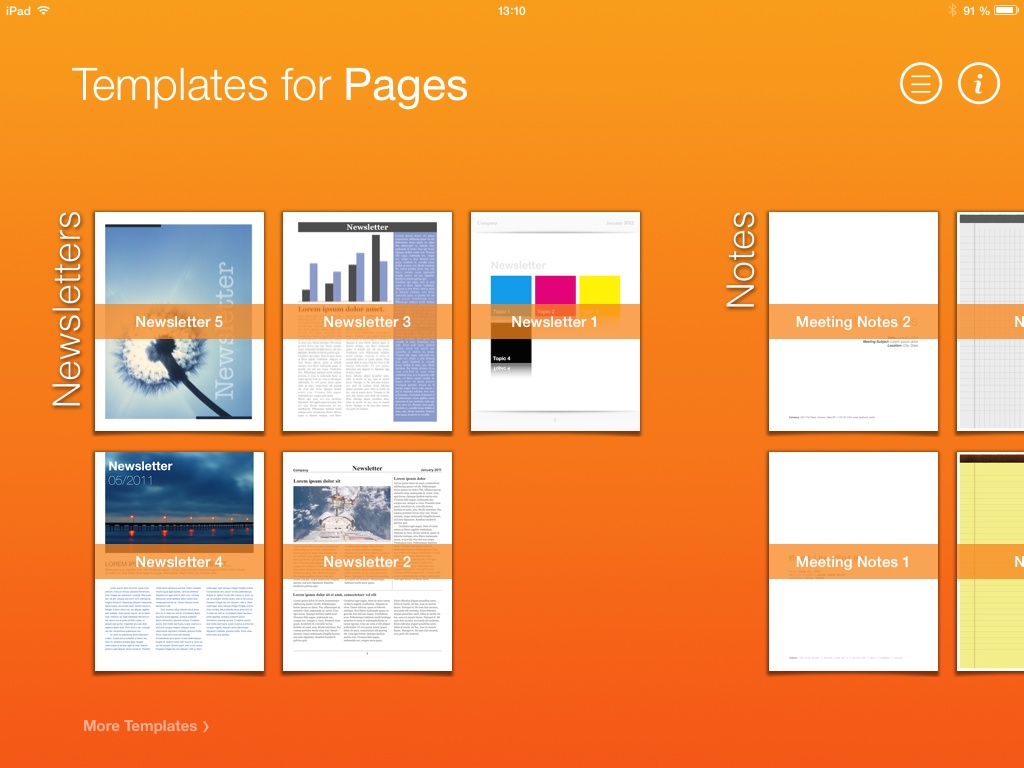Open the Meeting Notes 1 template
This screenshot has height=768, width=1024.
tap(853, 561)
